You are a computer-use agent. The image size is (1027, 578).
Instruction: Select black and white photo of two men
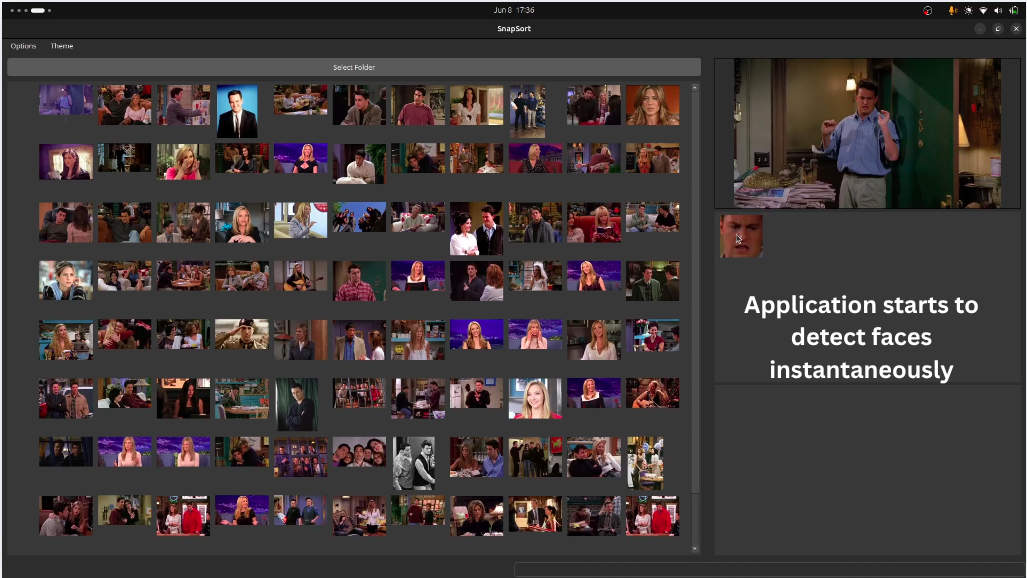(414, 463)
